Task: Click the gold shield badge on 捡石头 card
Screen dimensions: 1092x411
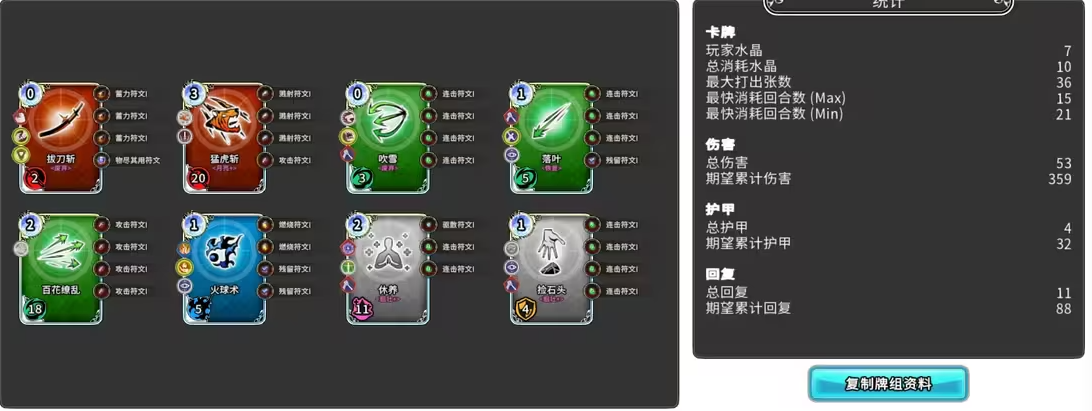Action: tap(524, 307)
